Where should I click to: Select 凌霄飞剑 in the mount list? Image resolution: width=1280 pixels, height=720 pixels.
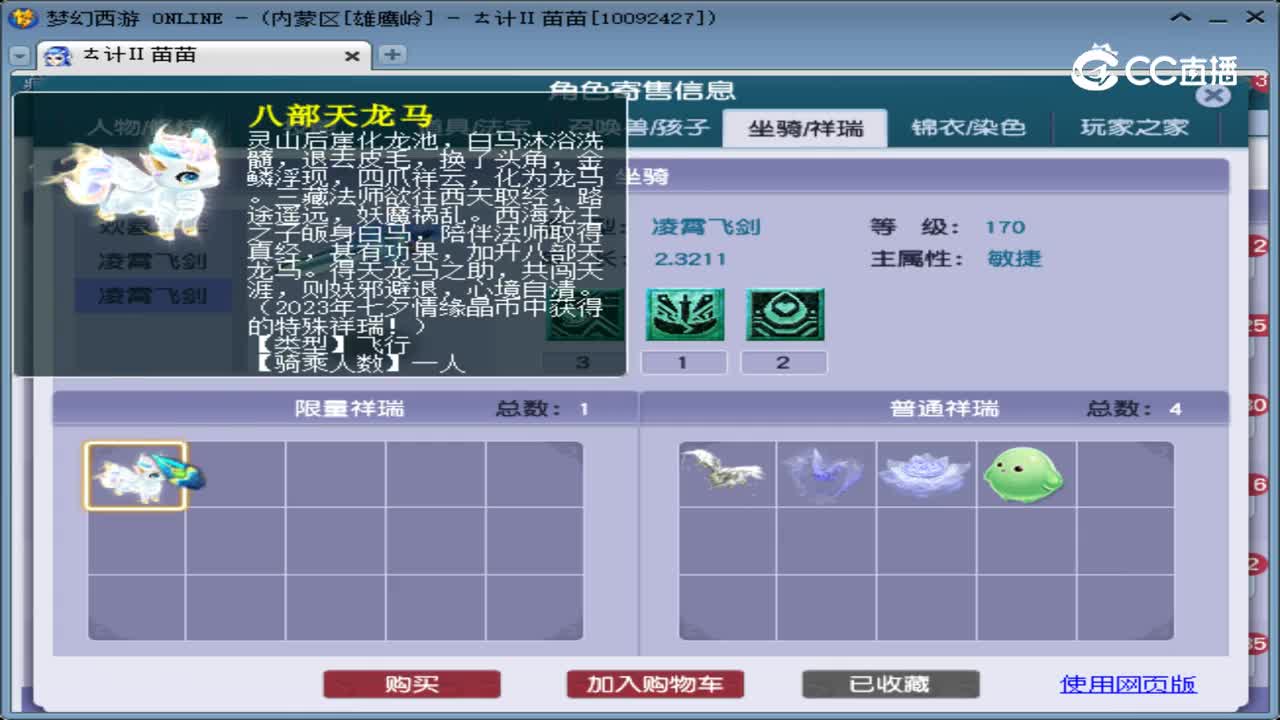point(155,296)
